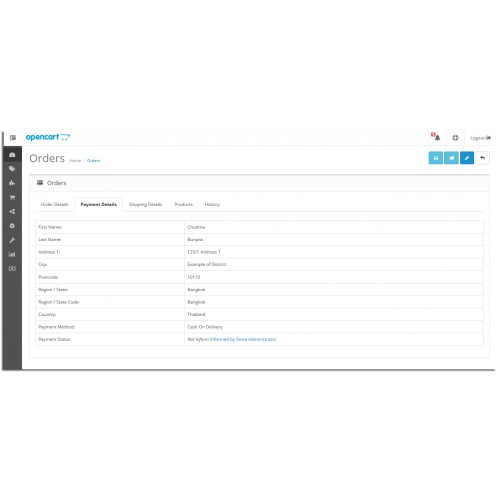Open the notifications bell dropdown
Screen dimensions: 500x500
[x=436, y=137]
